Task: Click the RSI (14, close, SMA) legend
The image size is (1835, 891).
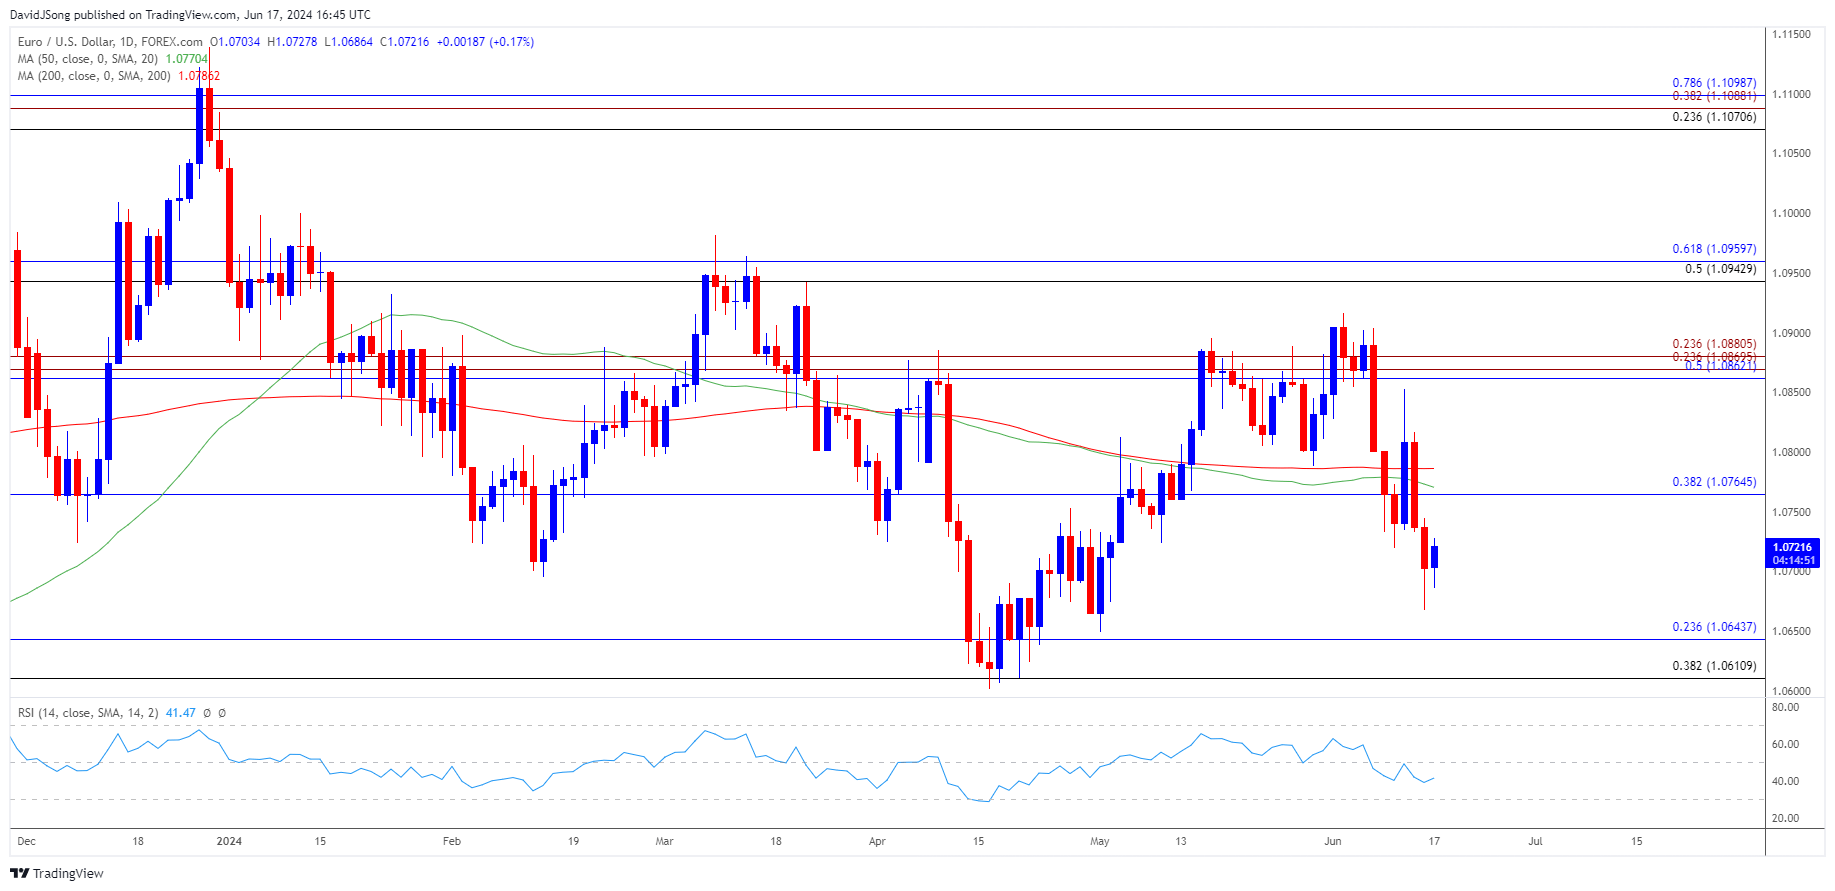Action: click(x=88, y=713)
